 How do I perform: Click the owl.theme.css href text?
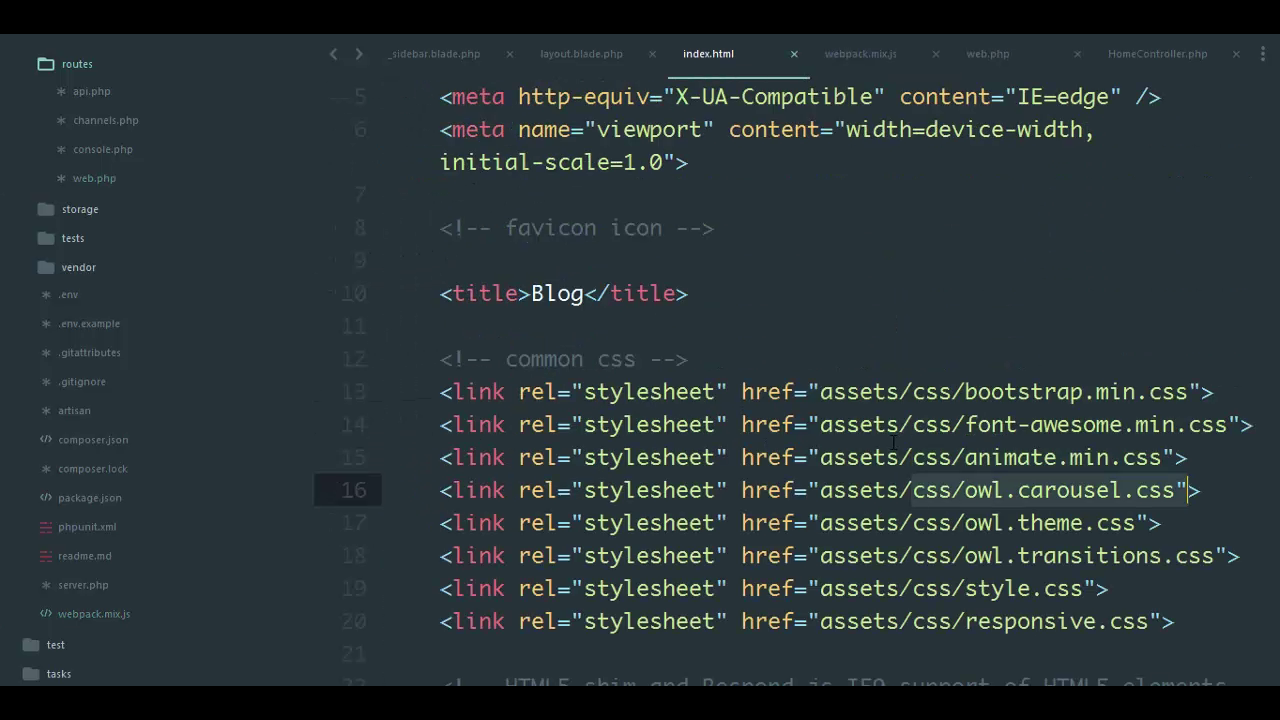[977, 523]
